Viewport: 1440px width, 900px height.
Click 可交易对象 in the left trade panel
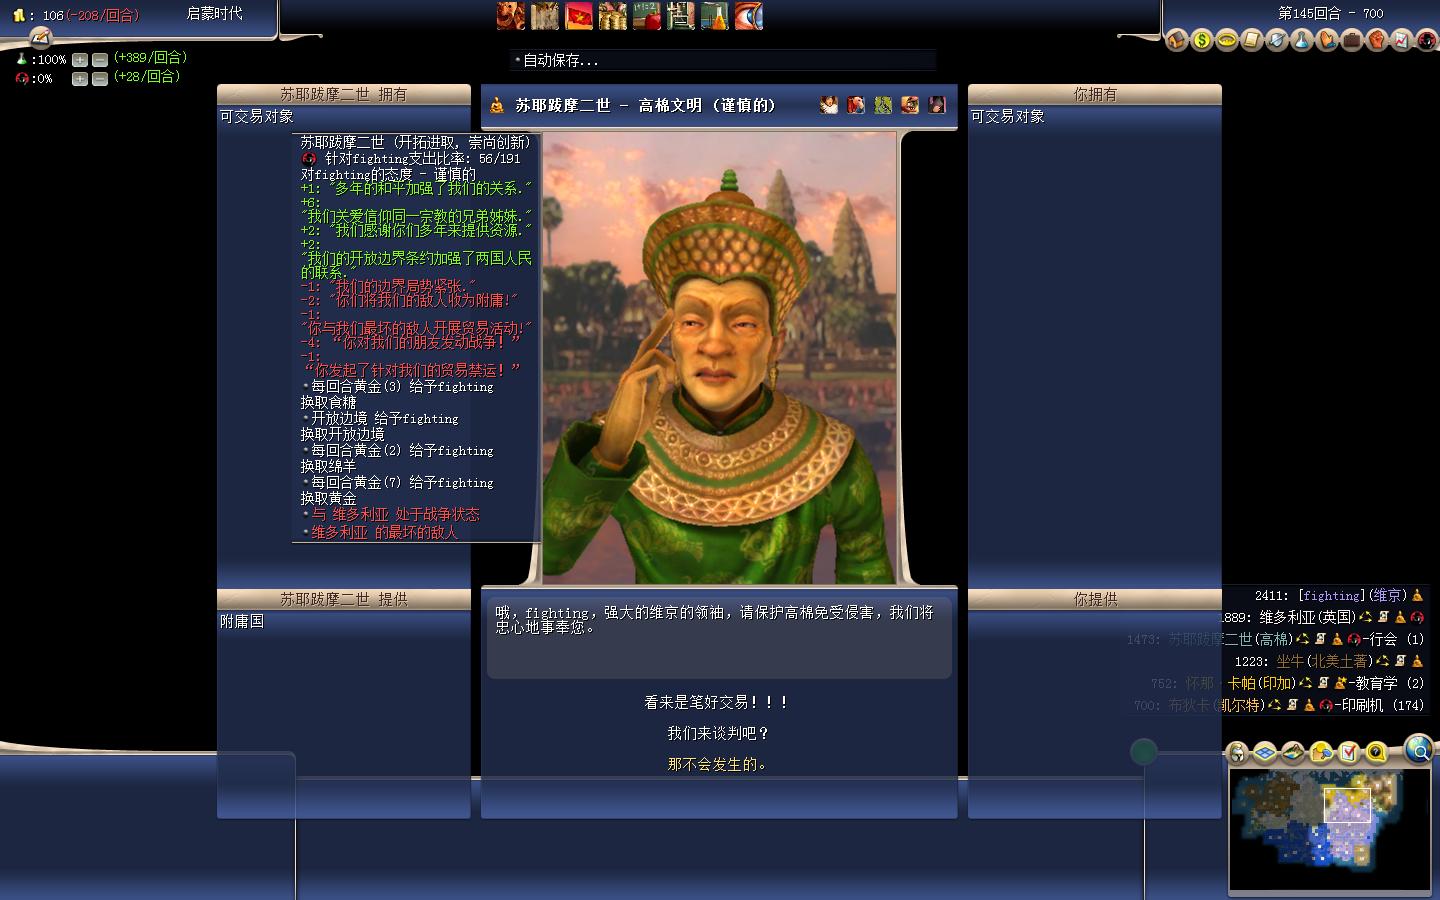(x=257, y=117)
